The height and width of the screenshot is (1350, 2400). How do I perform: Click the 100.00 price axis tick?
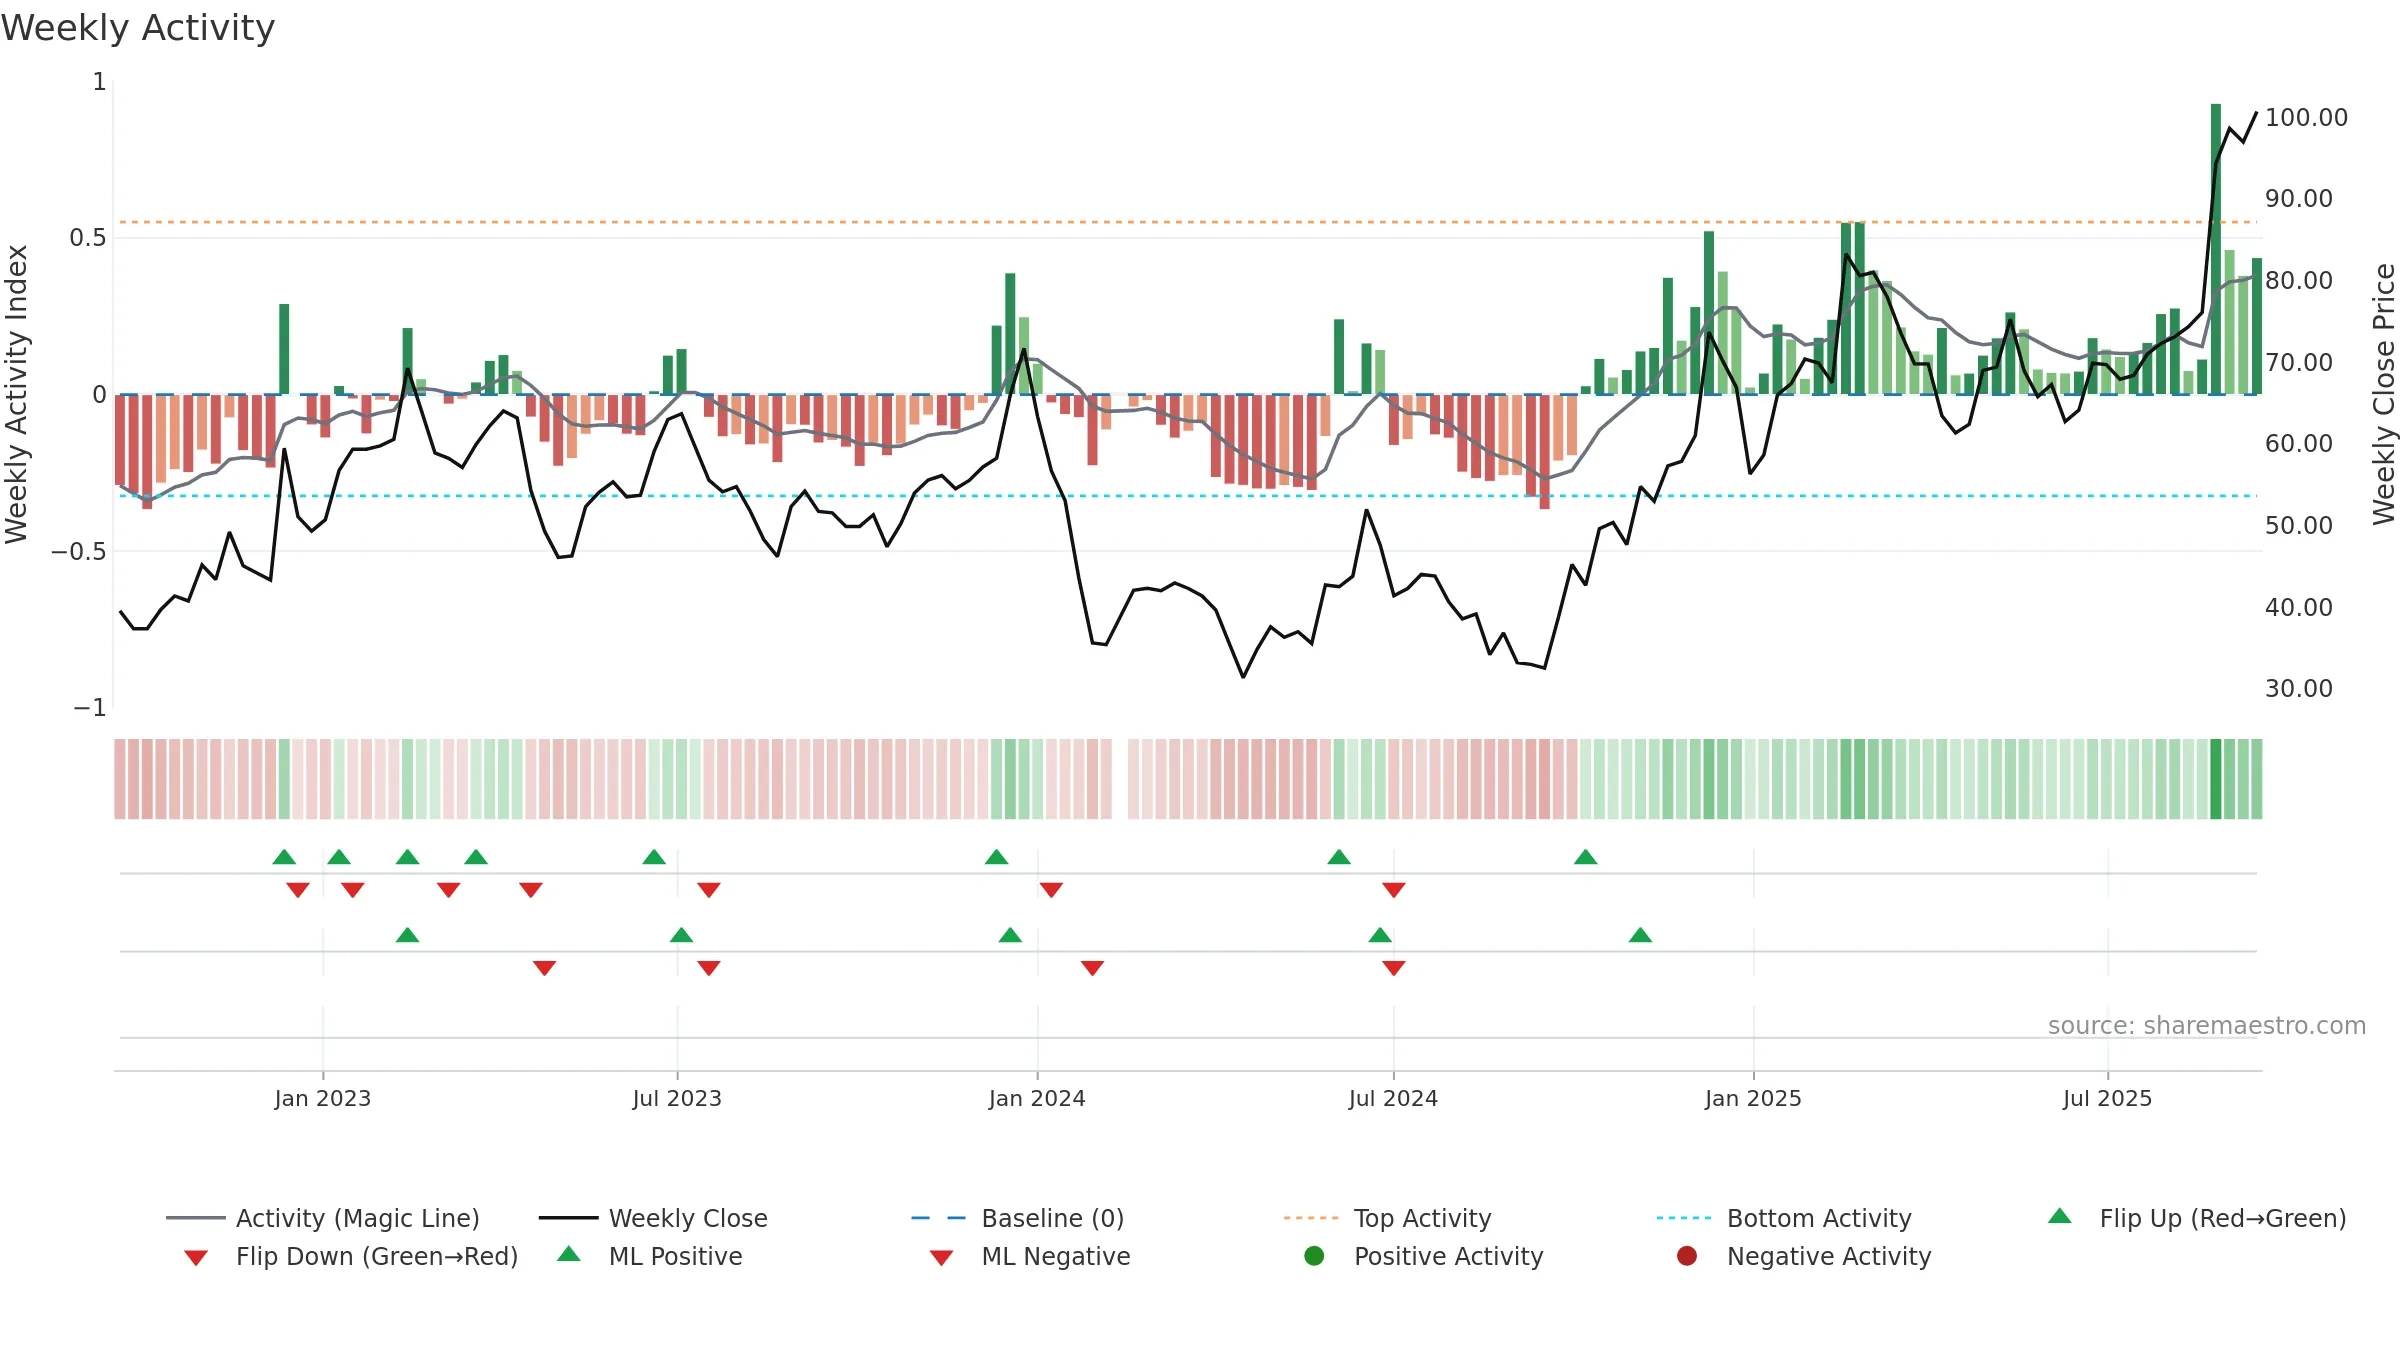tap(2306, 117)
